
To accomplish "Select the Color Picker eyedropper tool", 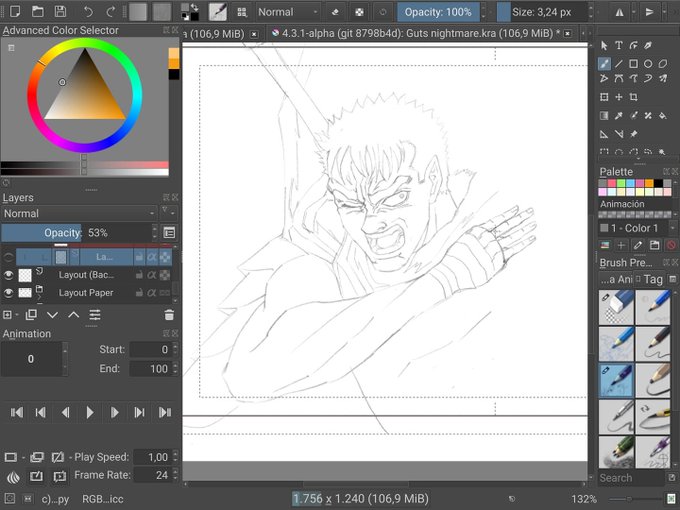I will pos(619,116).
